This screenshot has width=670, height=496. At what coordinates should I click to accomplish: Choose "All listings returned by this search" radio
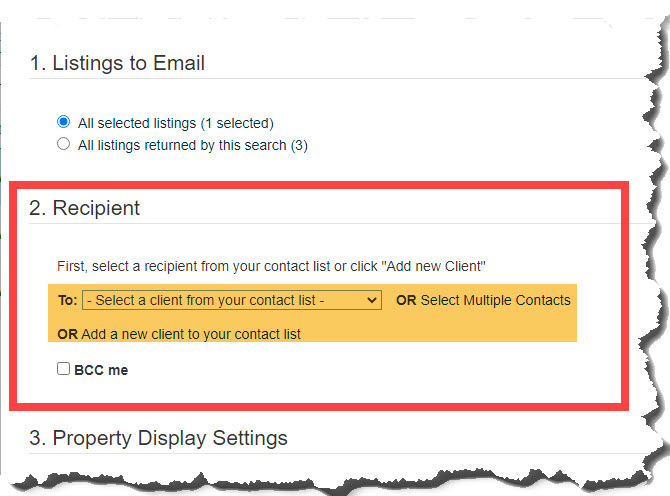[63, 144]
